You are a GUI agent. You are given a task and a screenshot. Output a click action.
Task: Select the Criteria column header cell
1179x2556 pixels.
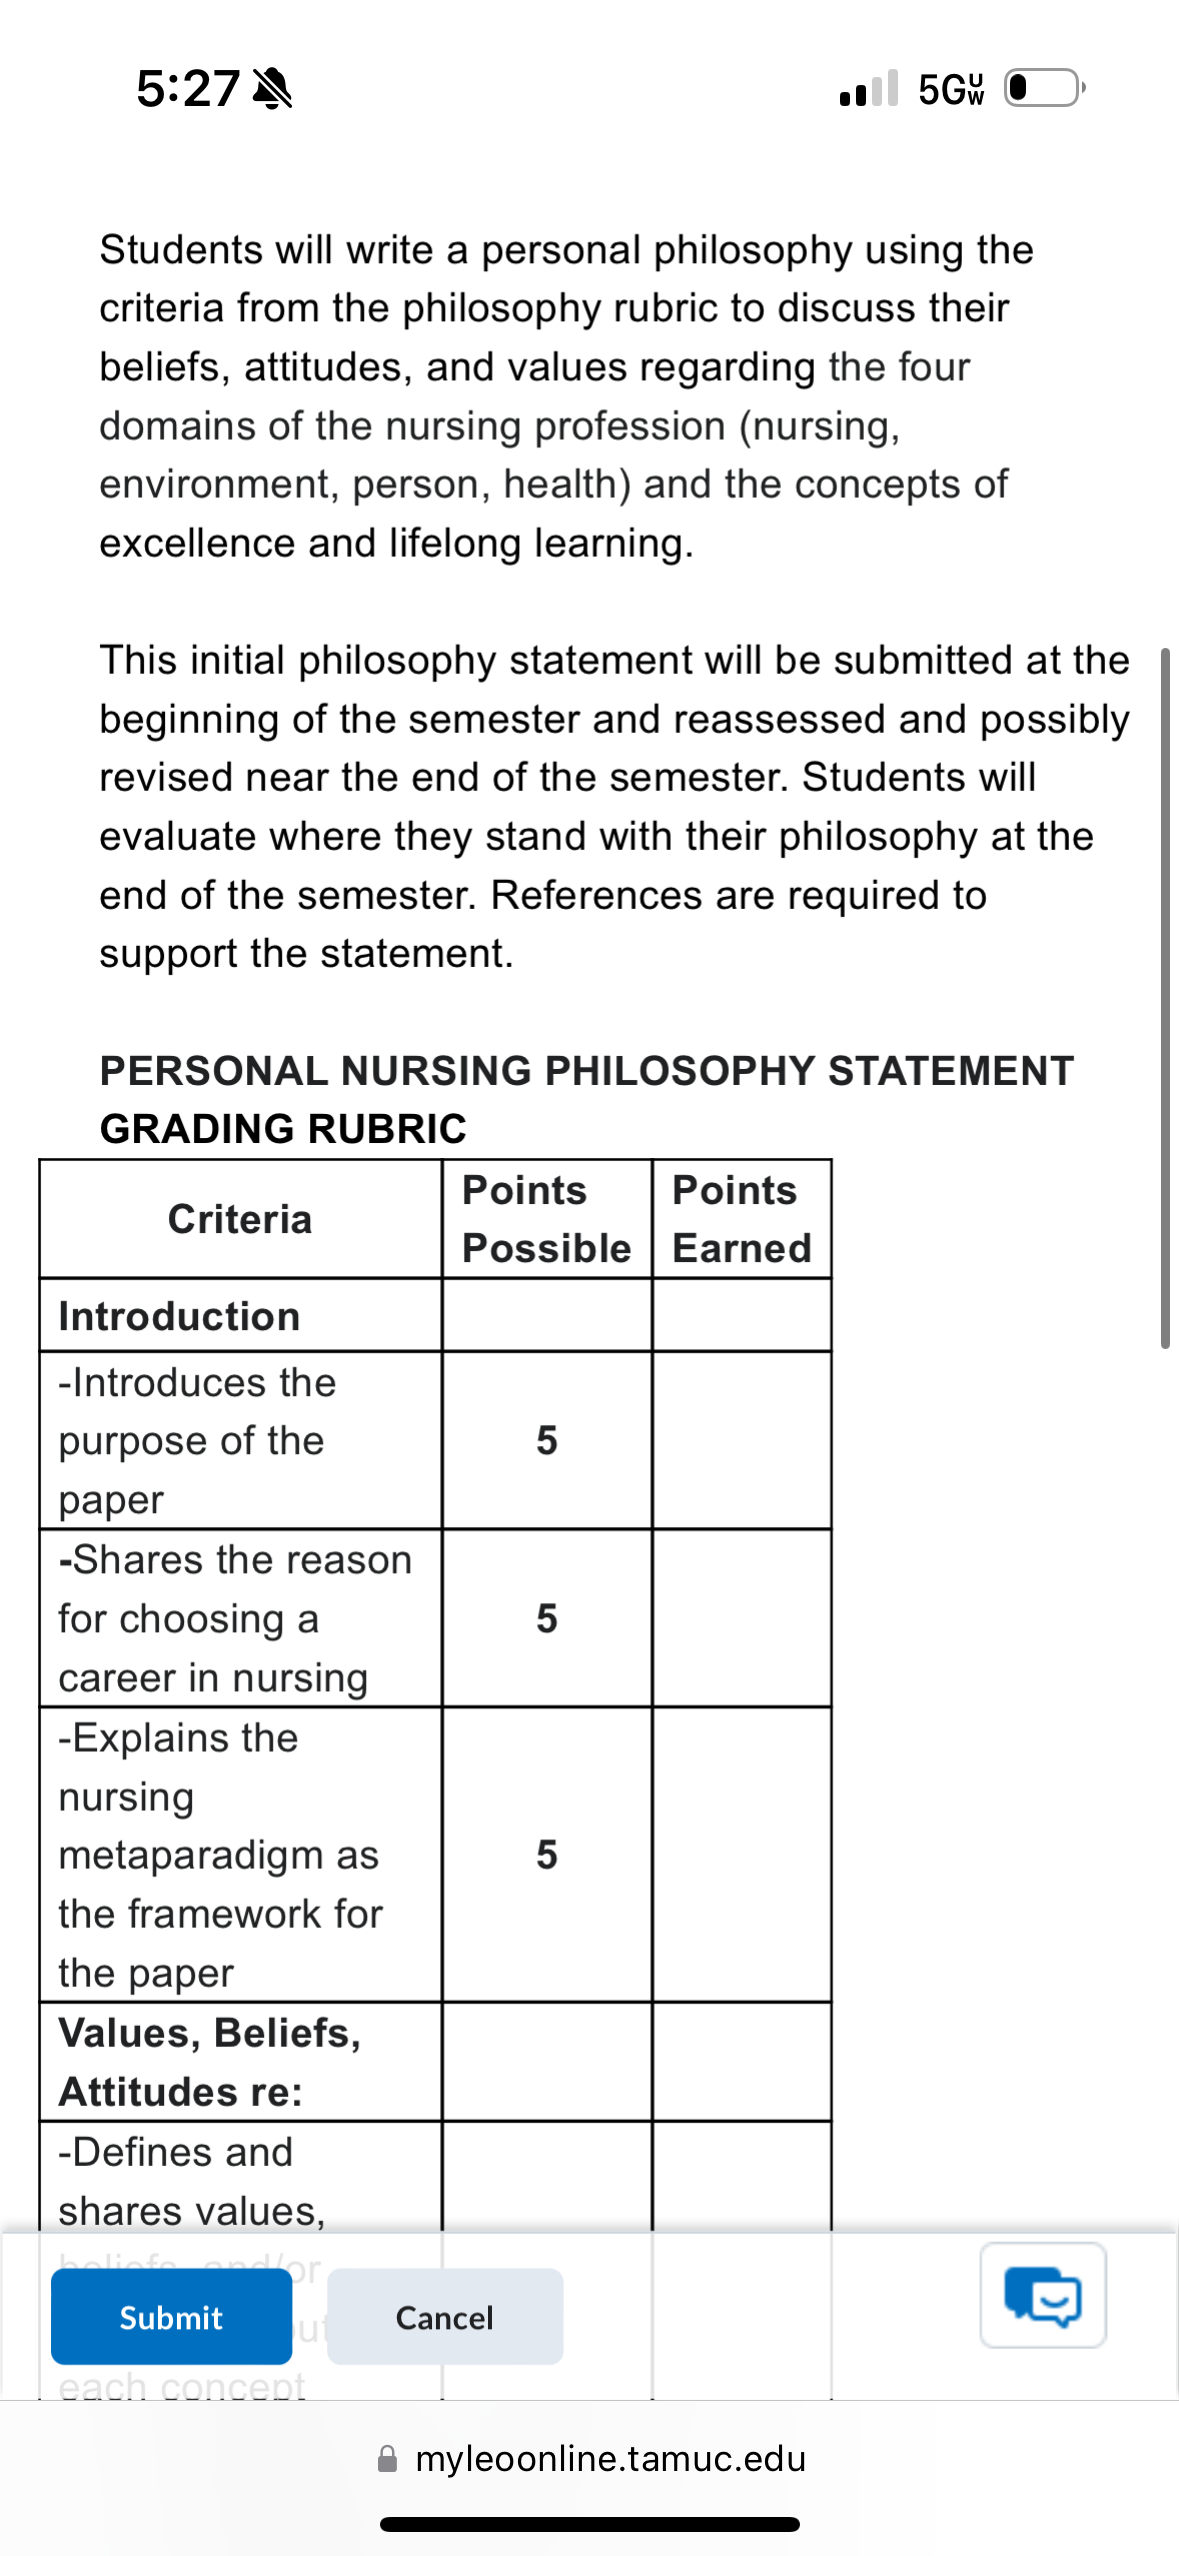point(240,1219)
